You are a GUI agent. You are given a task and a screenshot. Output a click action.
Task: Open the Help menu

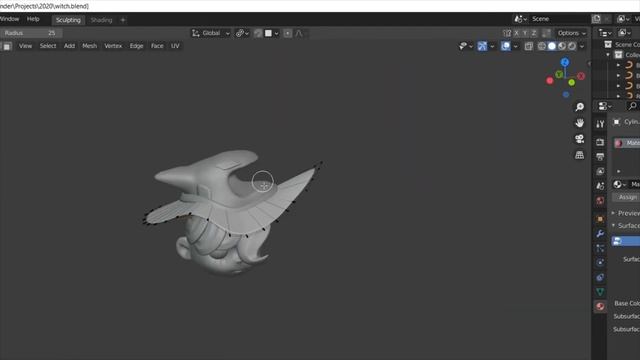pos(33,19)
